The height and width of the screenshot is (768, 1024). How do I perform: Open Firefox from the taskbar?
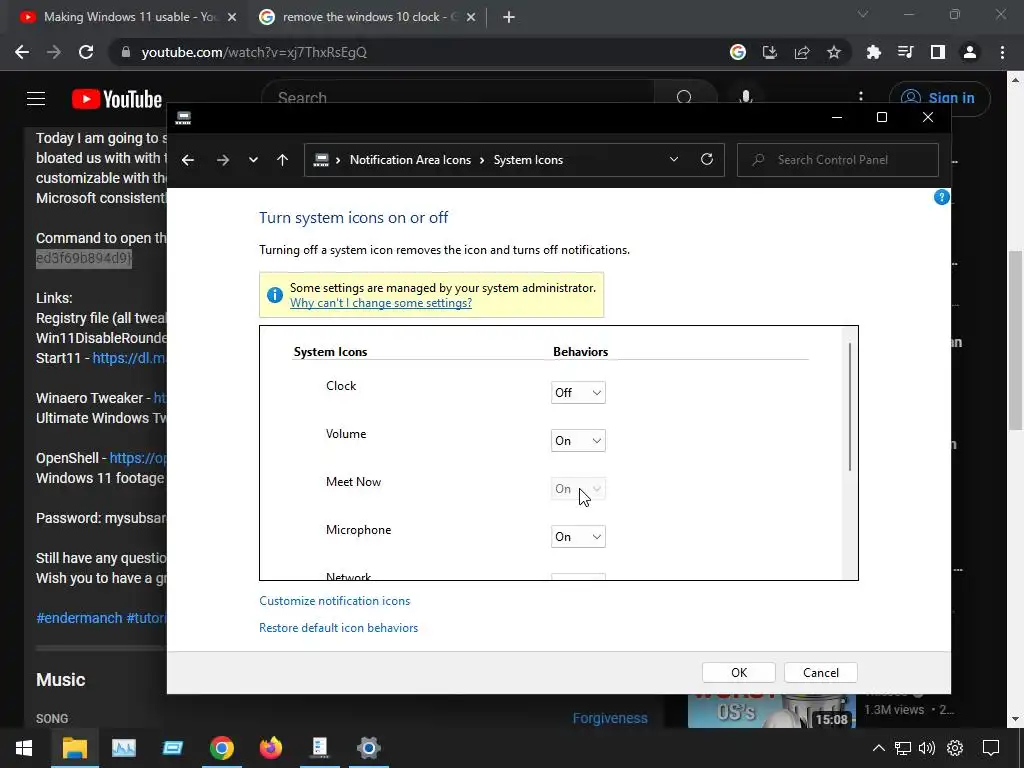pos(270,748)
